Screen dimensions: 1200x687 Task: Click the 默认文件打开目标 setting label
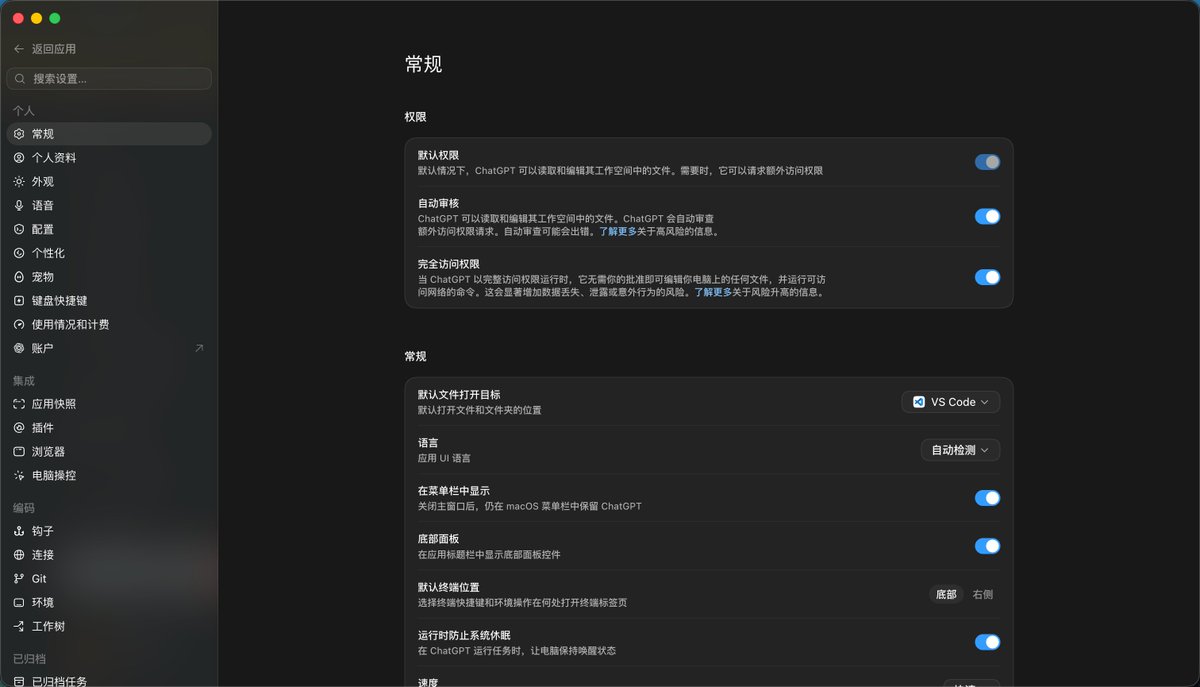point(459,395)
